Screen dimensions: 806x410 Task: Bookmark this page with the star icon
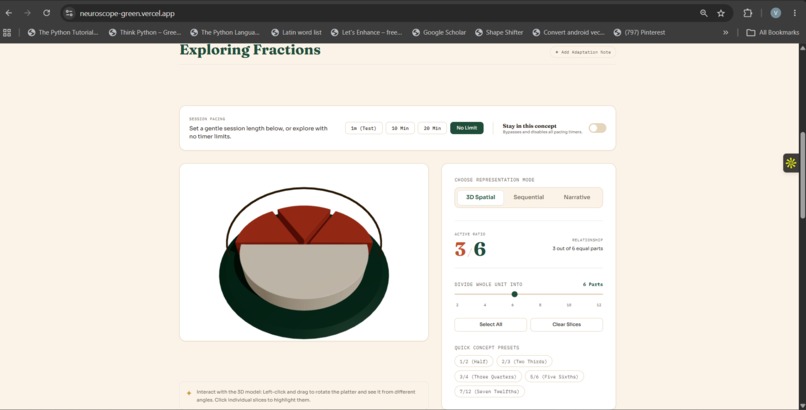721,13
